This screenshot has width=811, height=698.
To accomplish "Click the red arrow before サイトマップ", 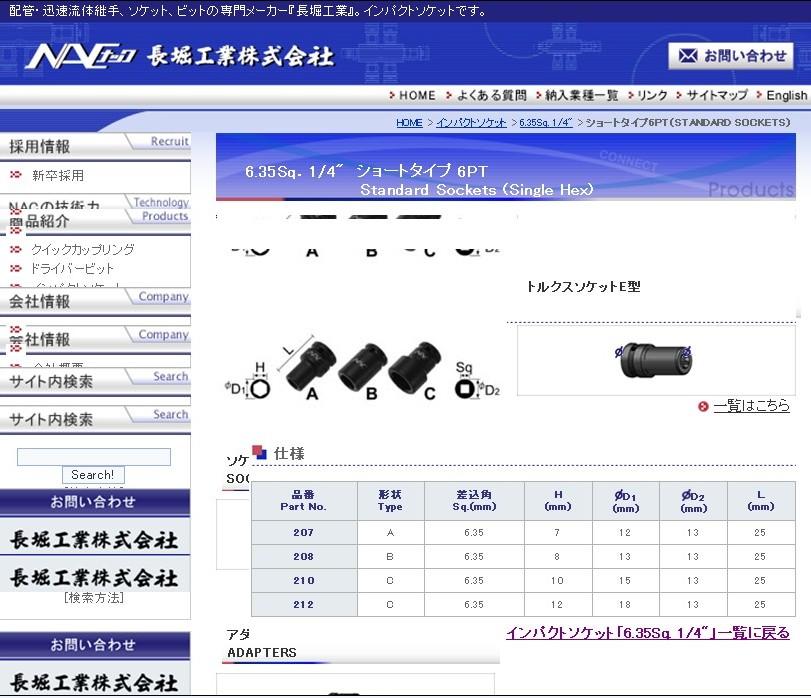I will 679,95.
